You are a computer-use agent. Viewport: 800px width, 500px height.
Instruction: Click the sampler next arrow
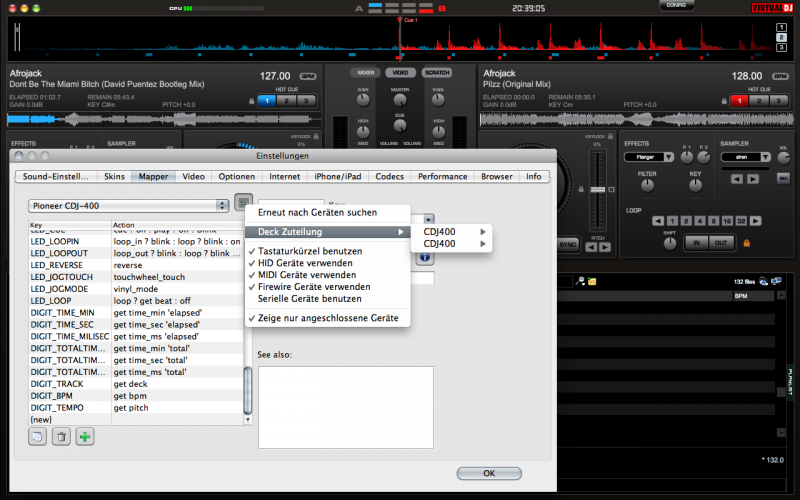click(x=753, y=179)
